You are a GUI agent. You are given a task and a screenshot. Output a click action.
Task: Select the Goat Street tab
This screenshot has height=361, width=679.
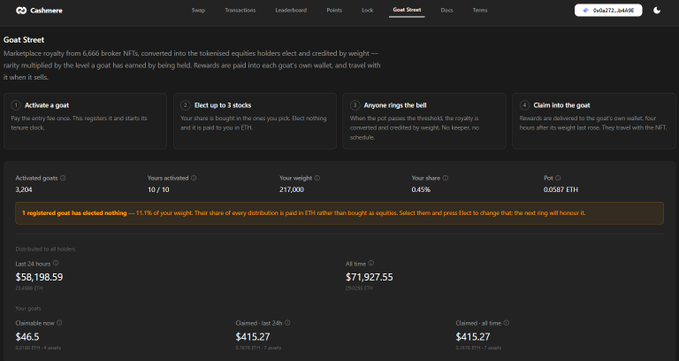click(x=407, y=10)
